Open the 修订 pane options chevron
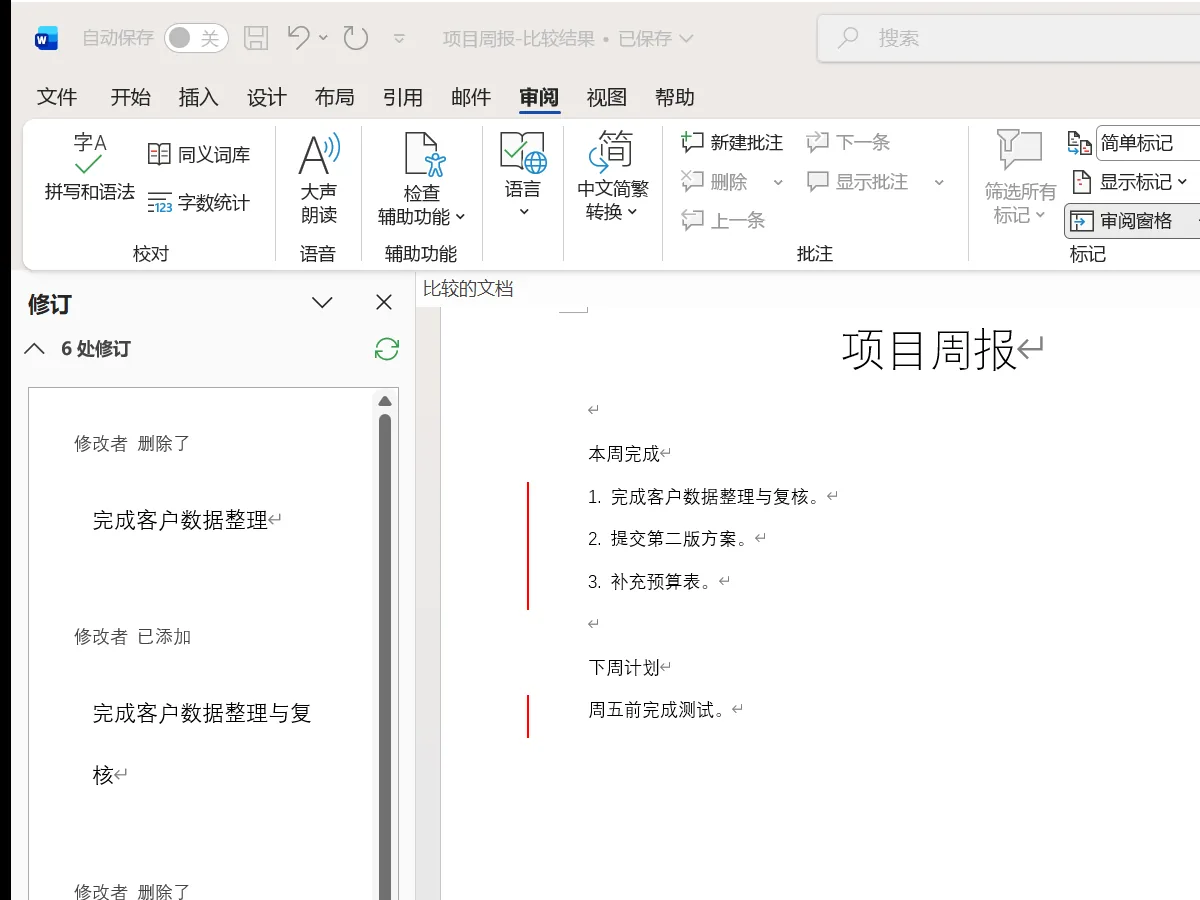This screenshot has width=1200, height=900. pos(322,303)
